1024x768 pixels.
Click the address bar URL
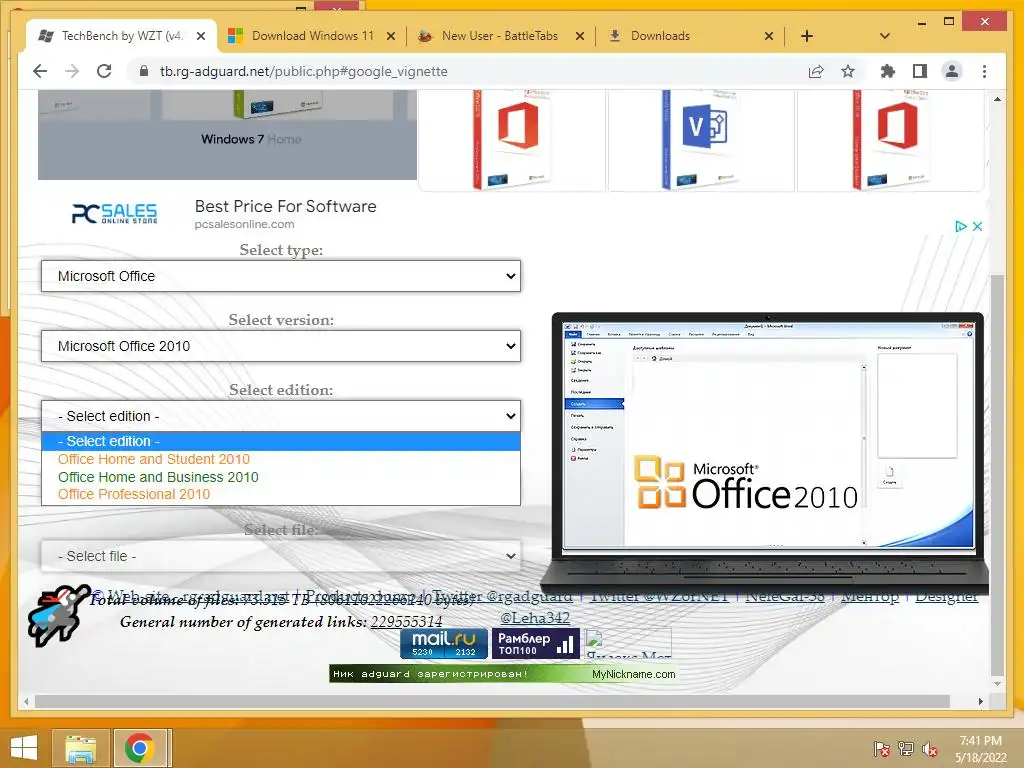(x=304, y=71)
